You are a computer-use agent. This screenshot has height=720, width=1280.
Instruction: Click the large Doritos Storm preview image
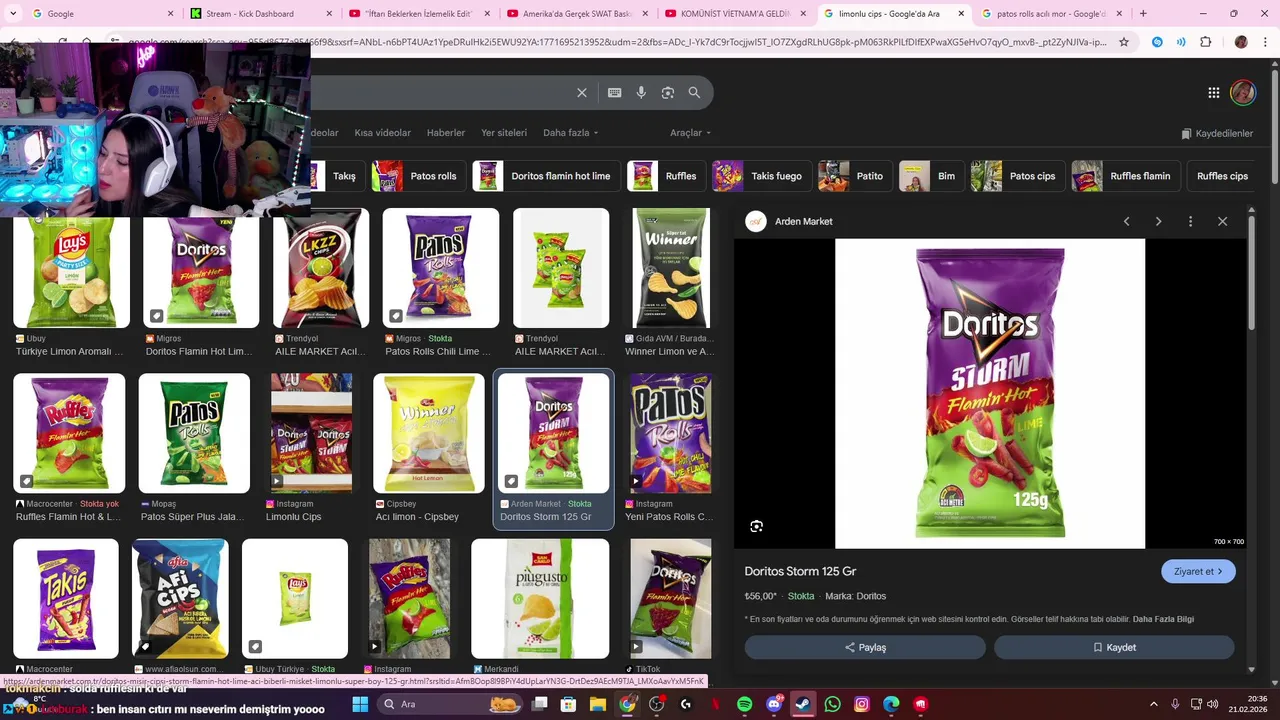(990, 393)
